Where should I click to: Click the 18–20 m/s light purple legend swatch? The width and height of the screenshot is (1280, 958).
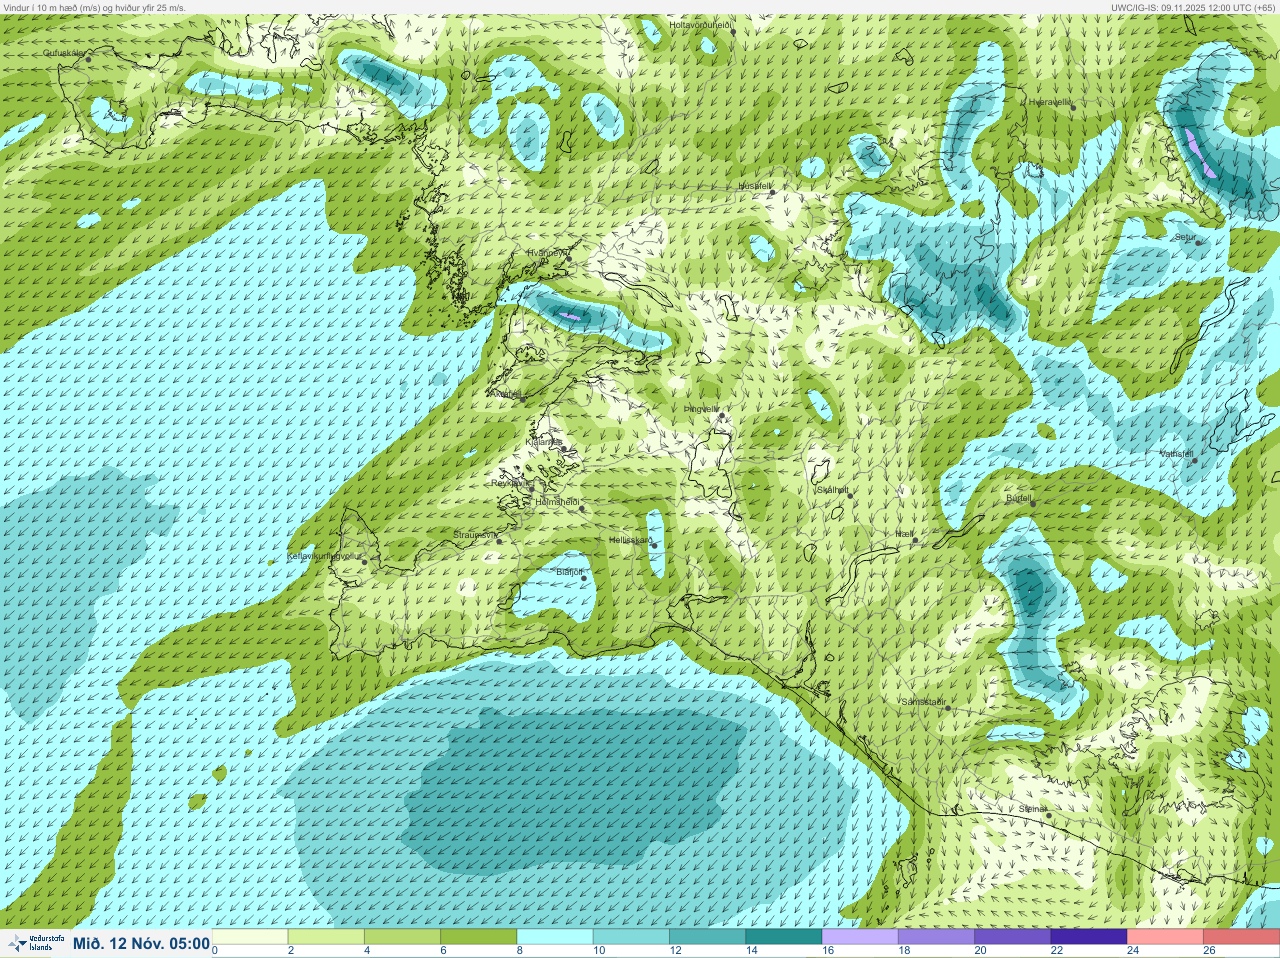[x=936, y=937]
